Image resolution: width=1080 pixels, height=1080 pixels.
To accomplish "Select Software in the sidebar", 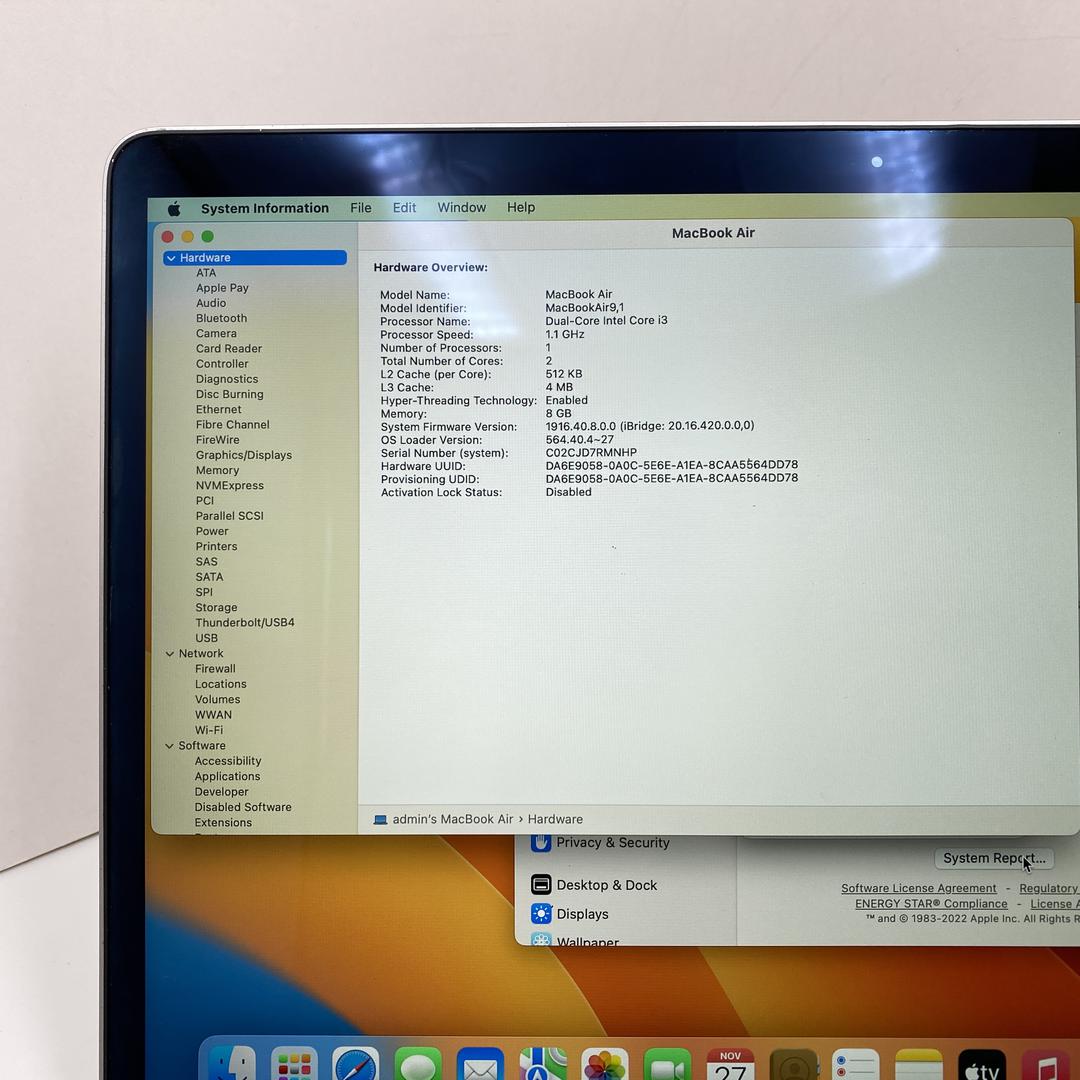I will click(x=202, y=746).
